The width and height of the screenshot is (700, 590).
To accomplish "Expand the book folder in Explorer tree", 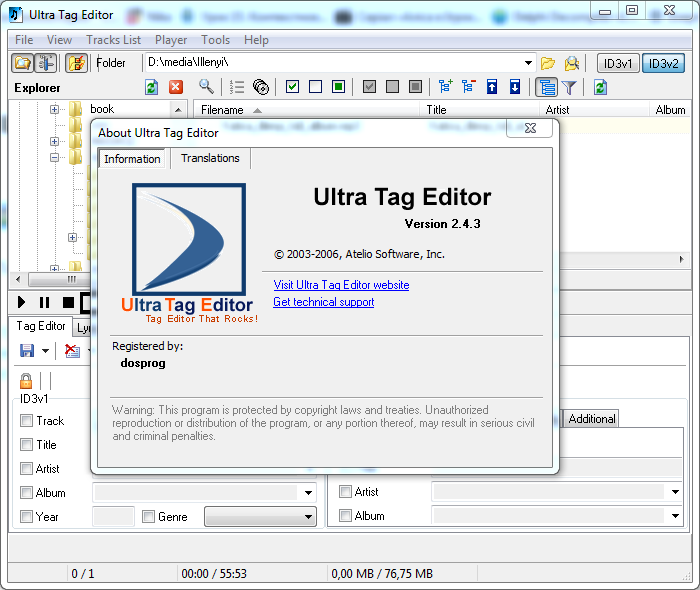I will click(55, 109).
